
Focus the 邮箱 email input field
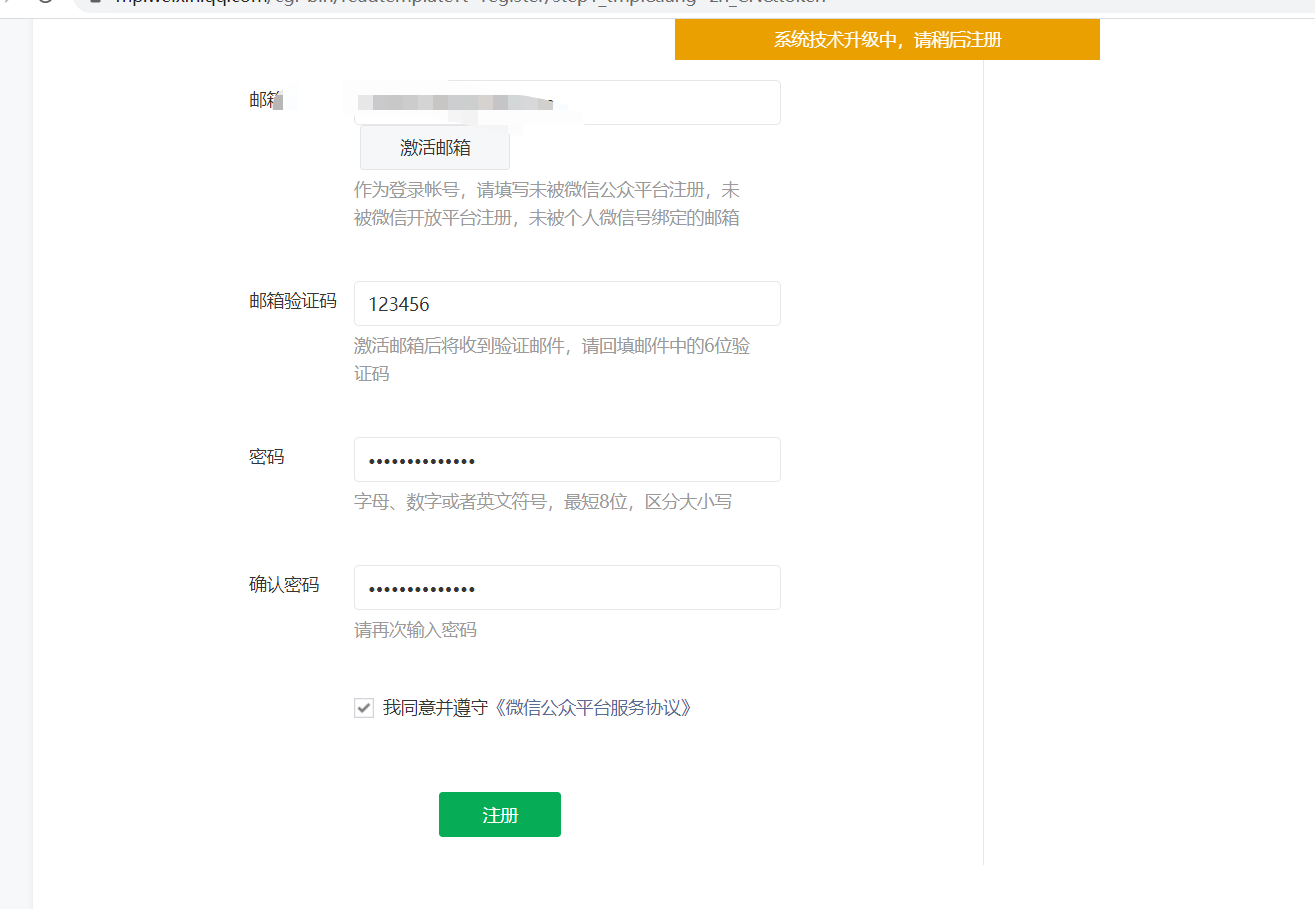tap(567, 102)
